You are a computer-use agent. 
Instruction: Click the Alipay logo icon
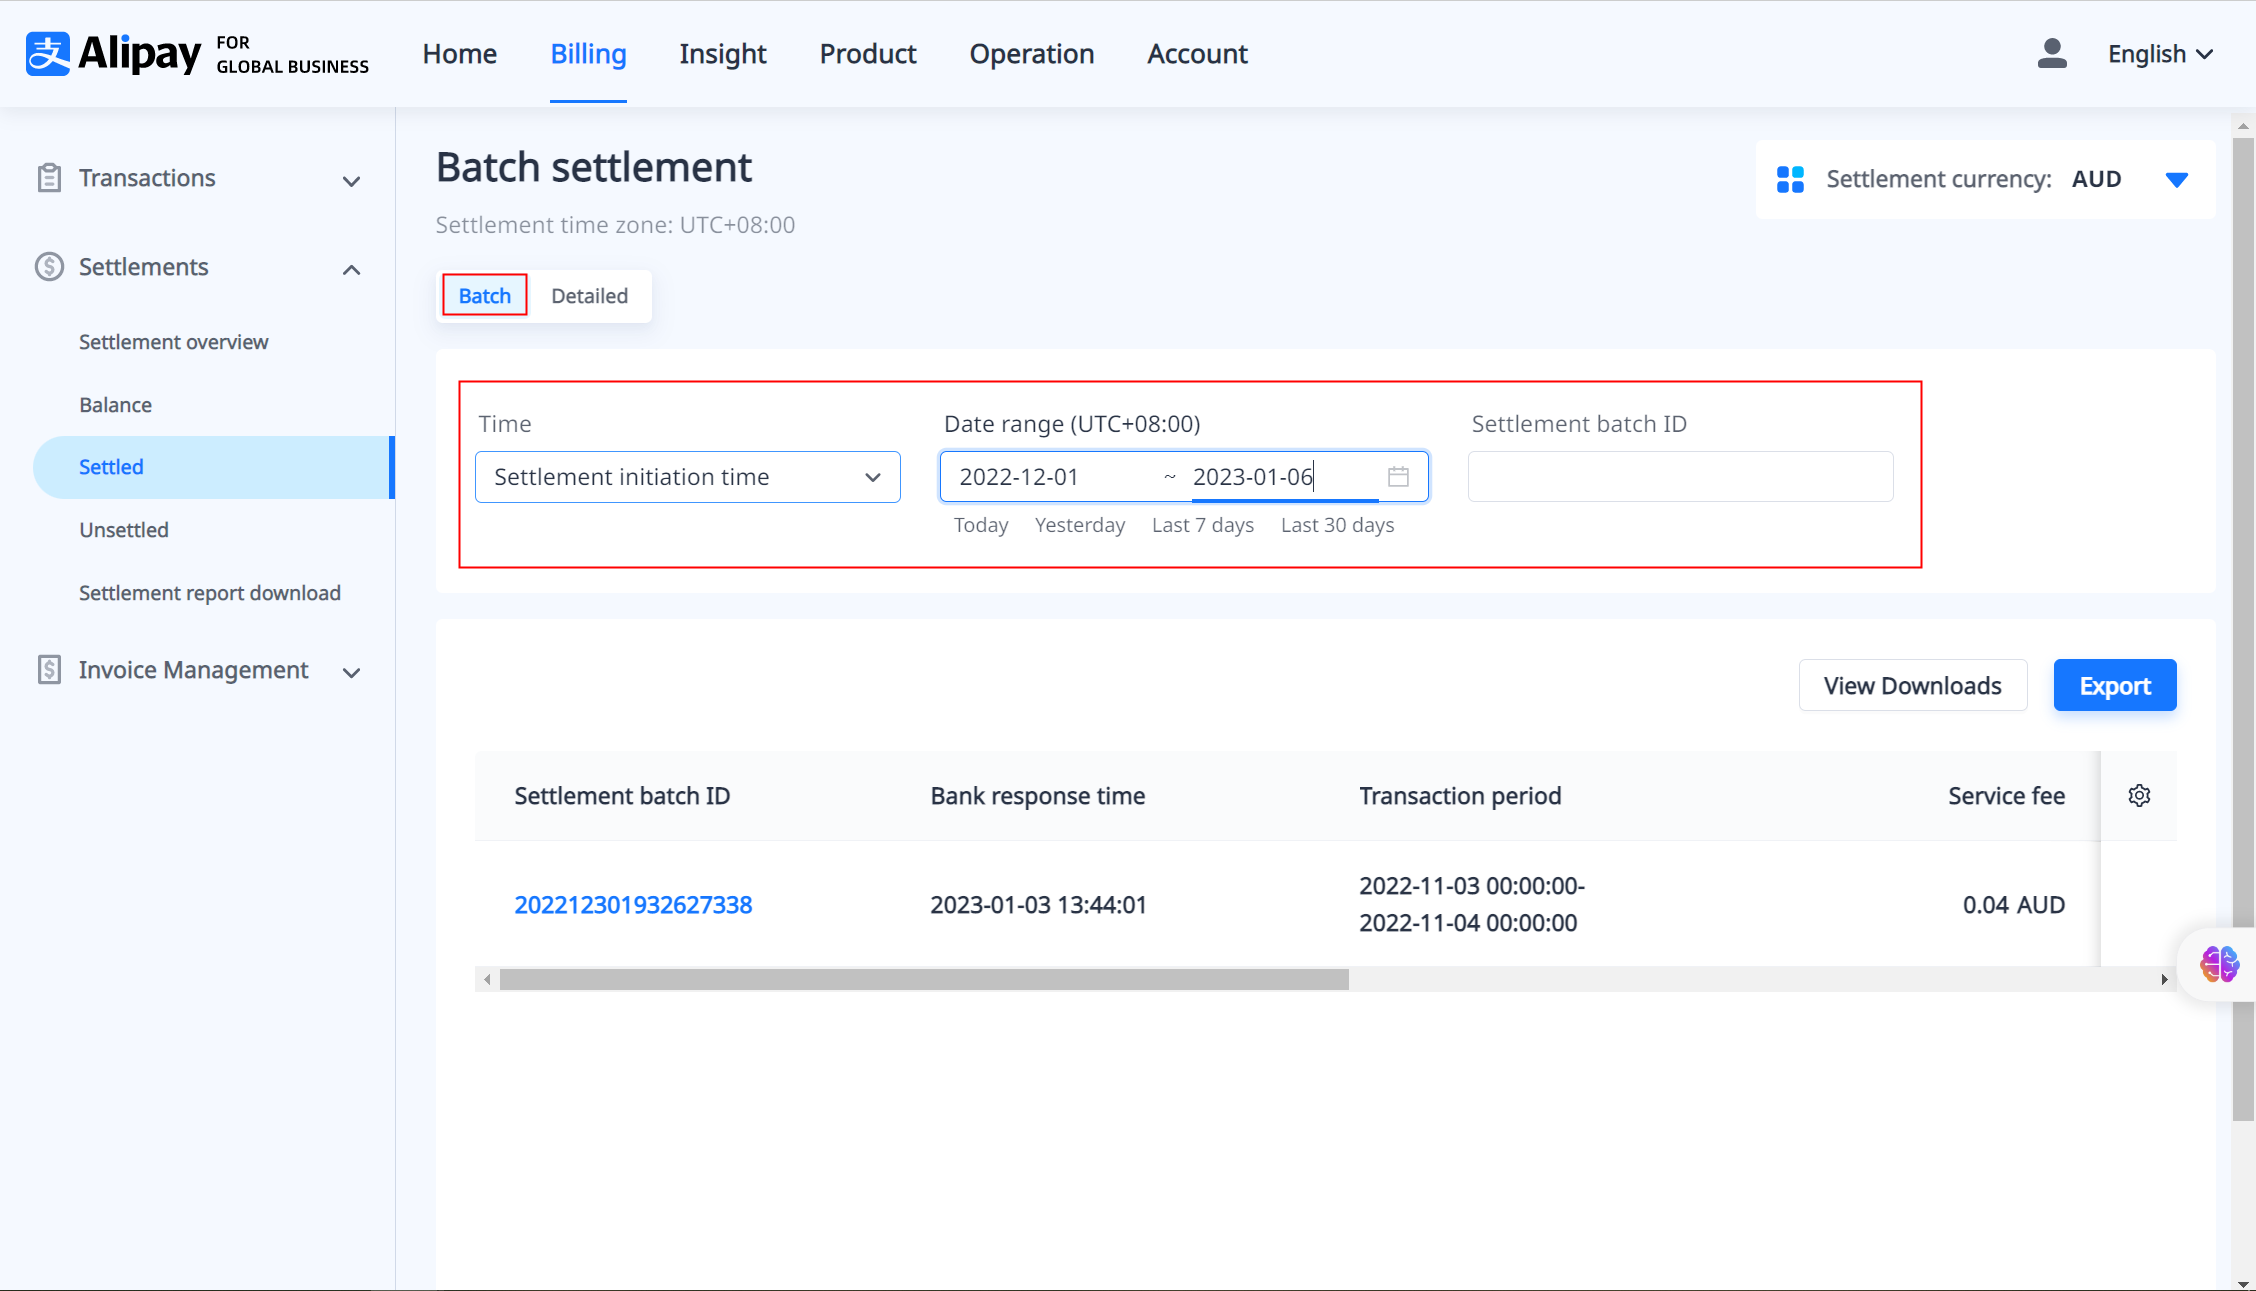(x=48, y=54)
